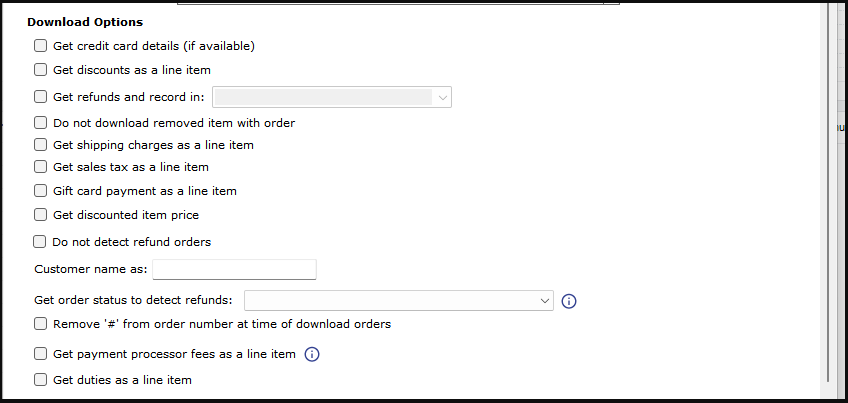This screenshot has height=403, width=848.
Task: Click info icon beside order status dropdown
Action: point(570,301)
